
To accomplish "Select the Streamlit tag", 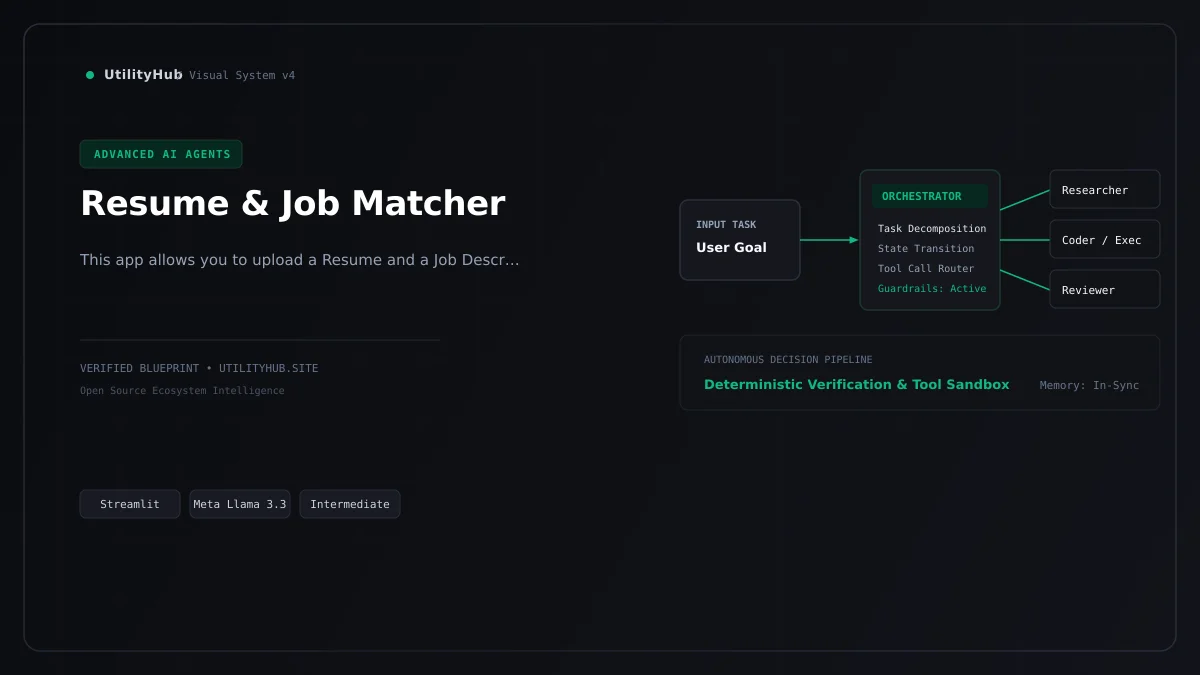I will [130, 504].
